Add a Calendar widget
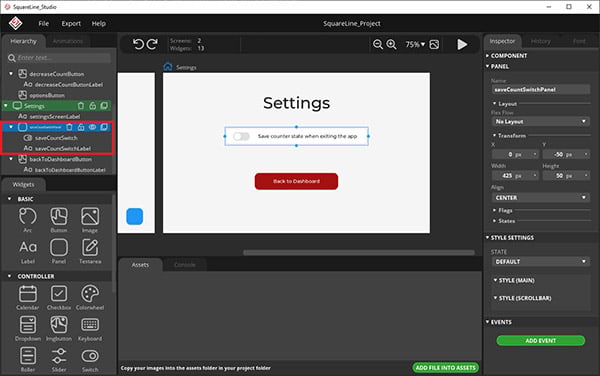The width and height of the screenshot is (600, 376). (28, 298)
